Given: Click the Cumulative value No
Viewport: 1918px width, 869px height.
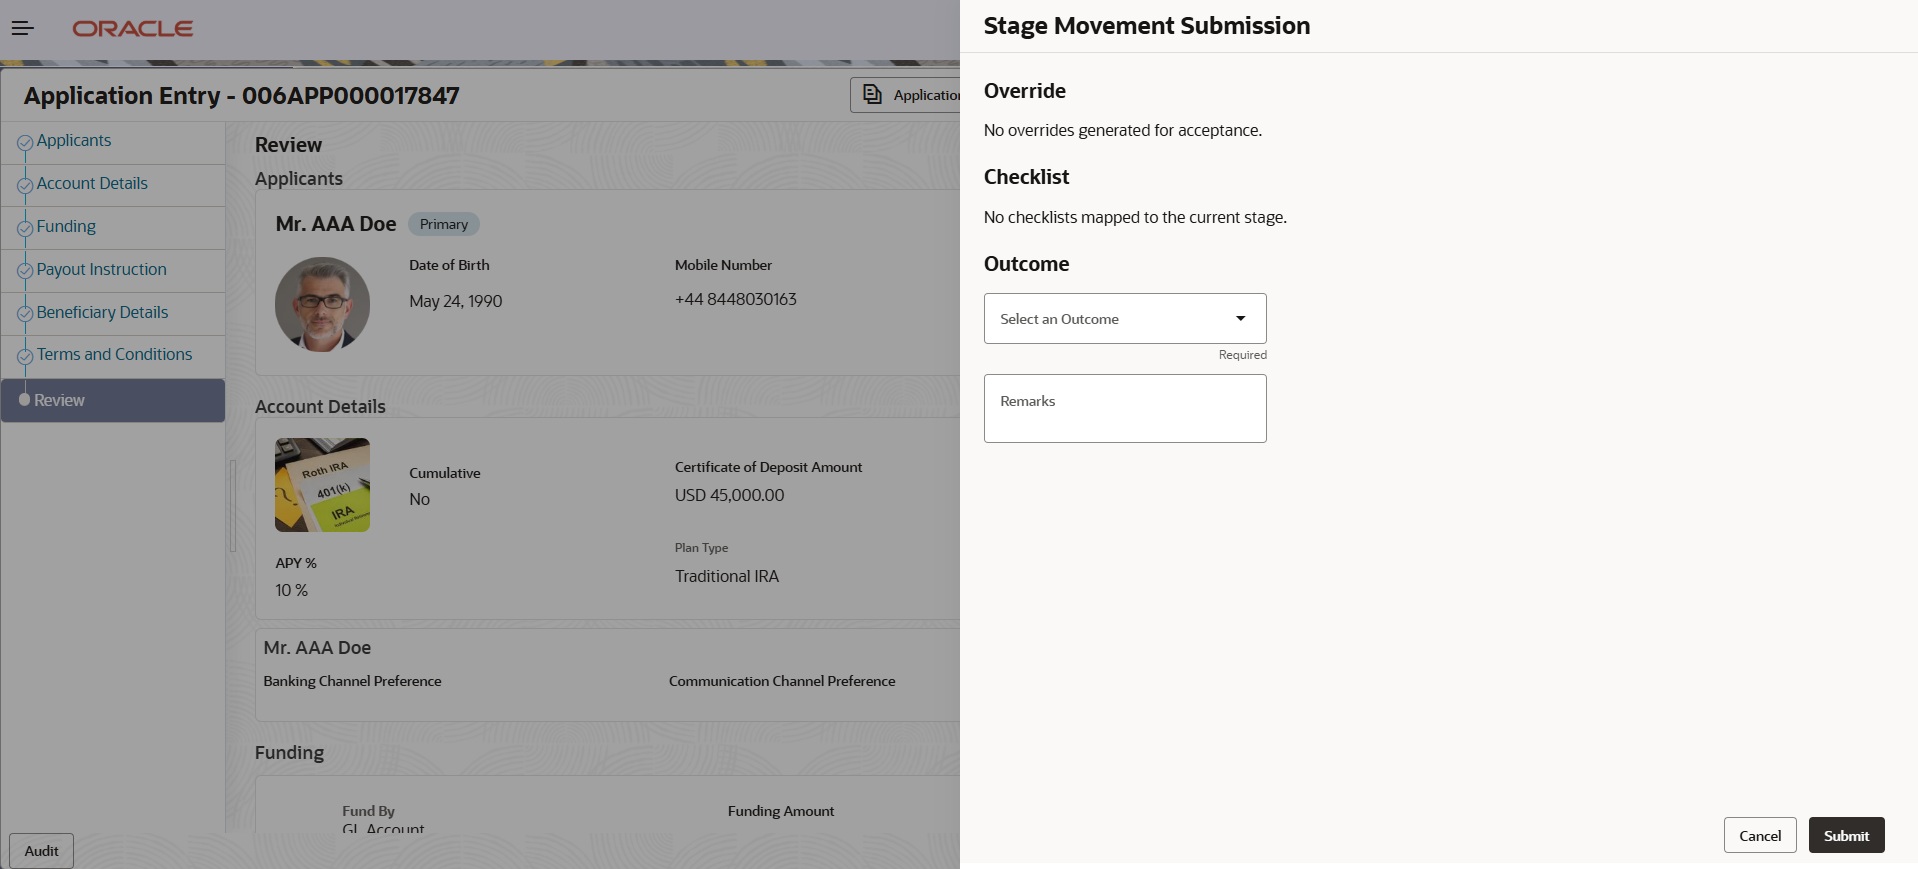Looking at the screenshot, I should tap(420, 499).
